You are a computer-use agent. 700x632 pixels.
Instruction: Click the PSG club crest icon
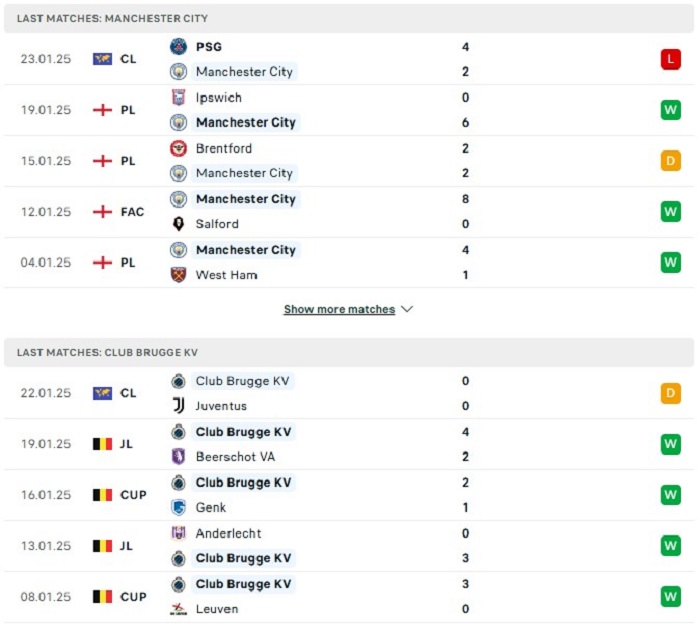tap(178, 46)
